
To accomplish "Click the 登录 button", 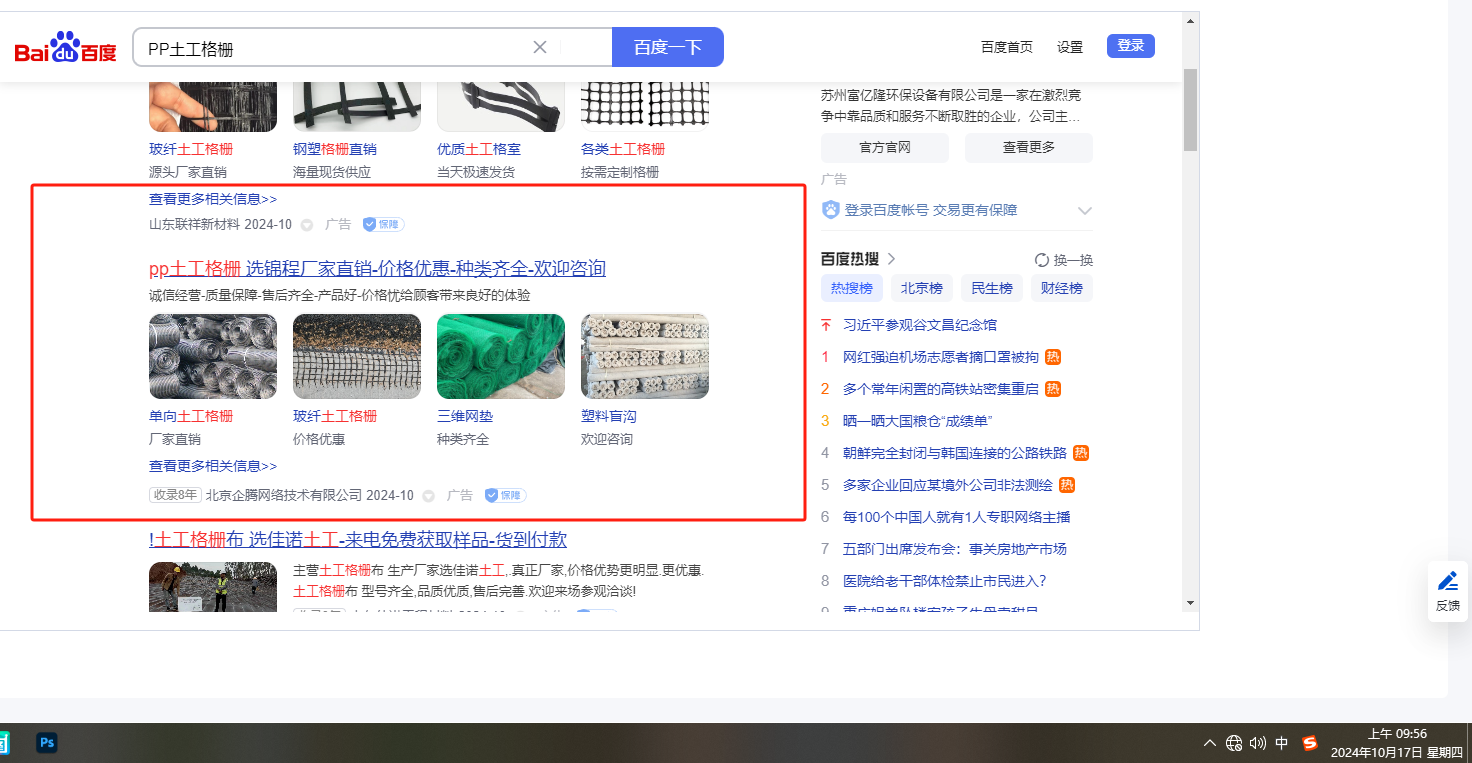I will coord(1131,46).
